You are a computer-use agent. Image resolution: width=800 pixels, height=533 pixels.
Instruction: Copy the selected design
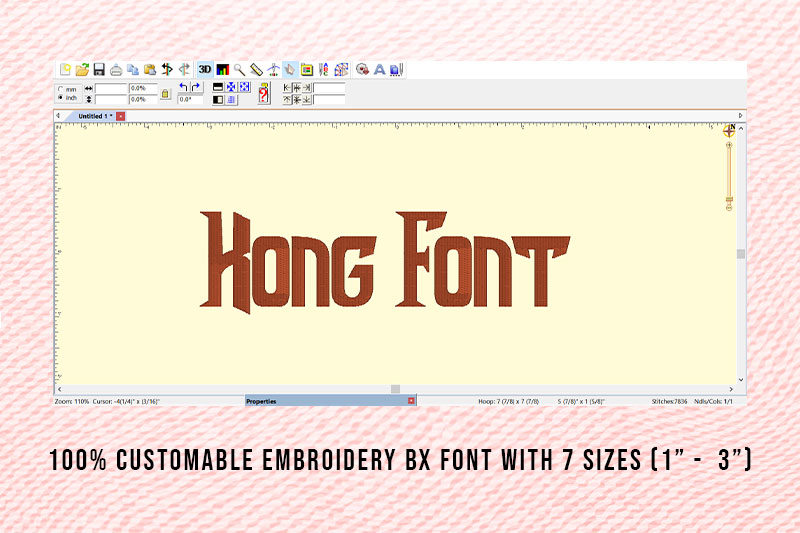tap(133, 69)
